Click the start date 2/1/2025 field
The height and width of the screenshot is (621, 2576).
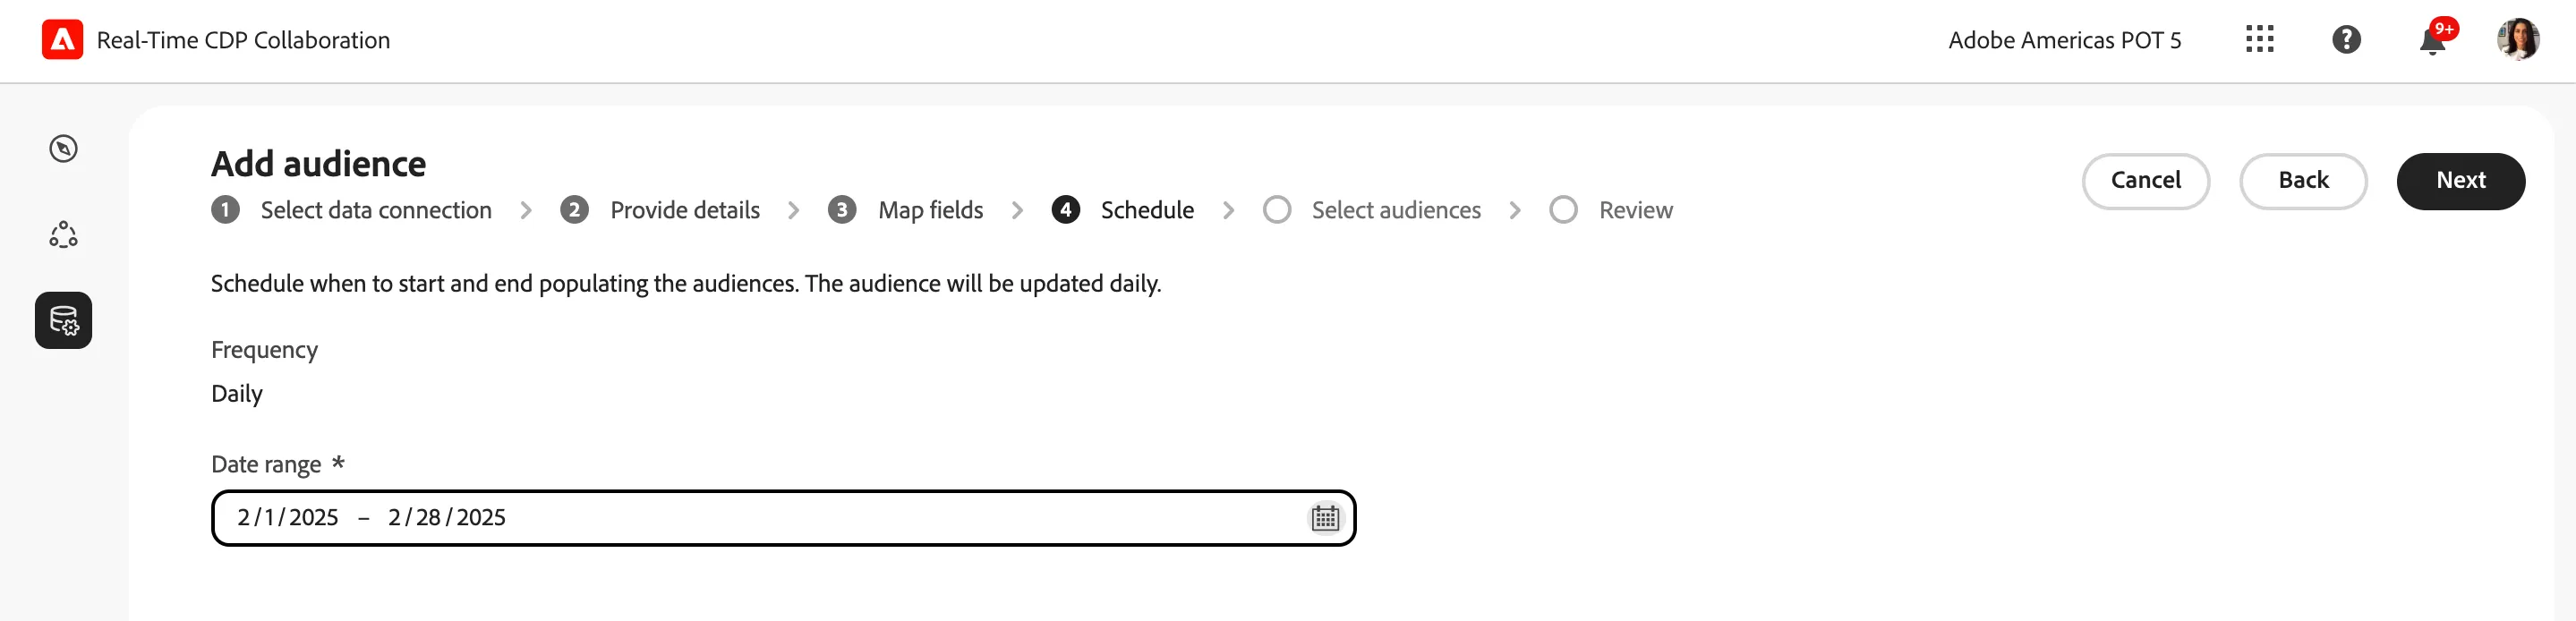(x=287, y=518)
